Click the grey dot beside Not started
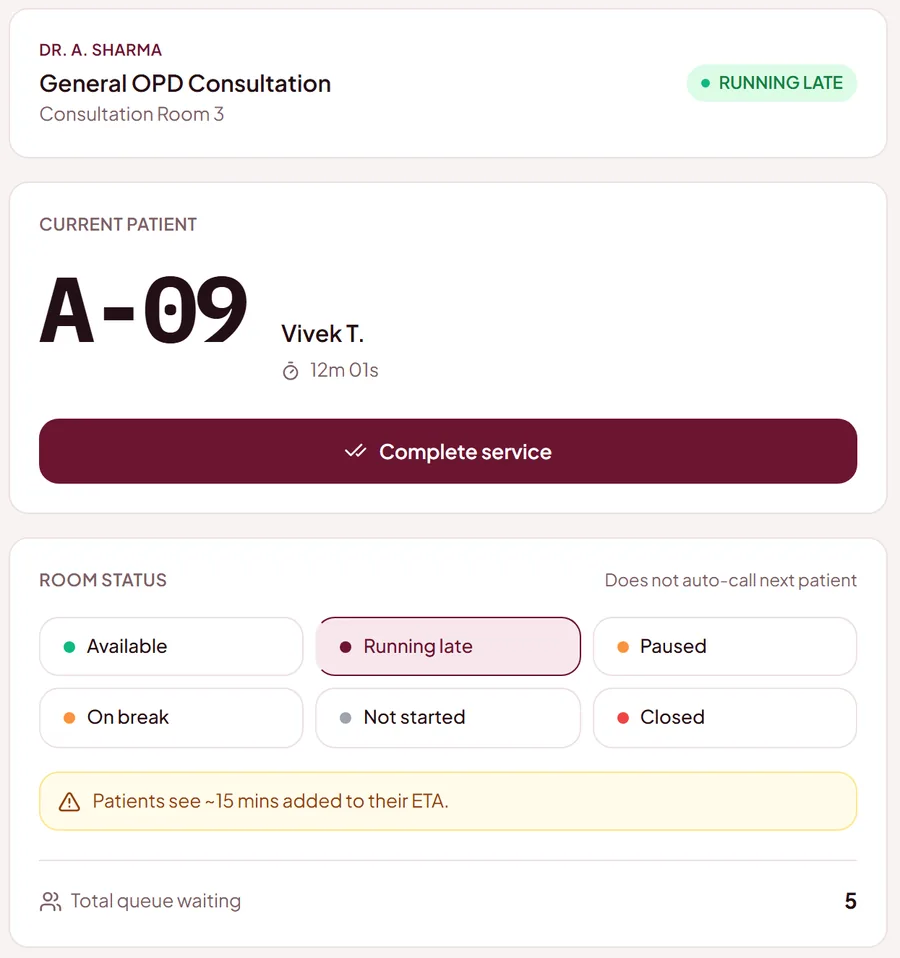 tap(345, 718)
